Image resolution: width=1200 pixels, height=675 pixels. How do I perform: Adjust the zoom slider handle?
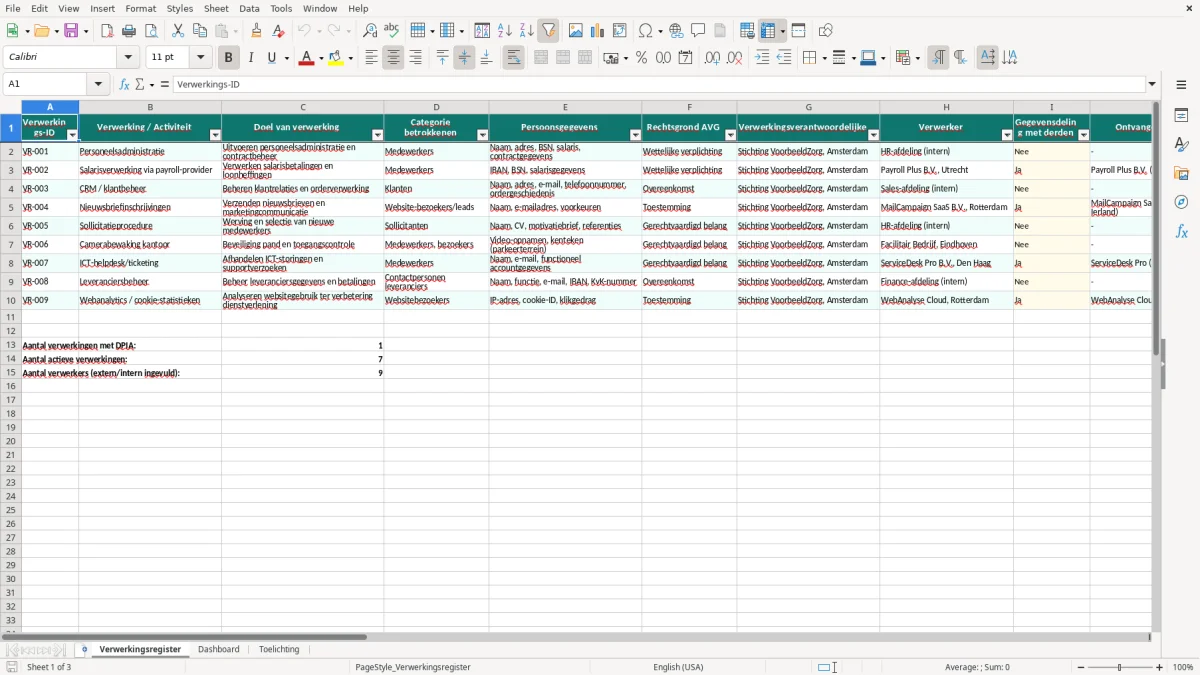(1120, 667)
